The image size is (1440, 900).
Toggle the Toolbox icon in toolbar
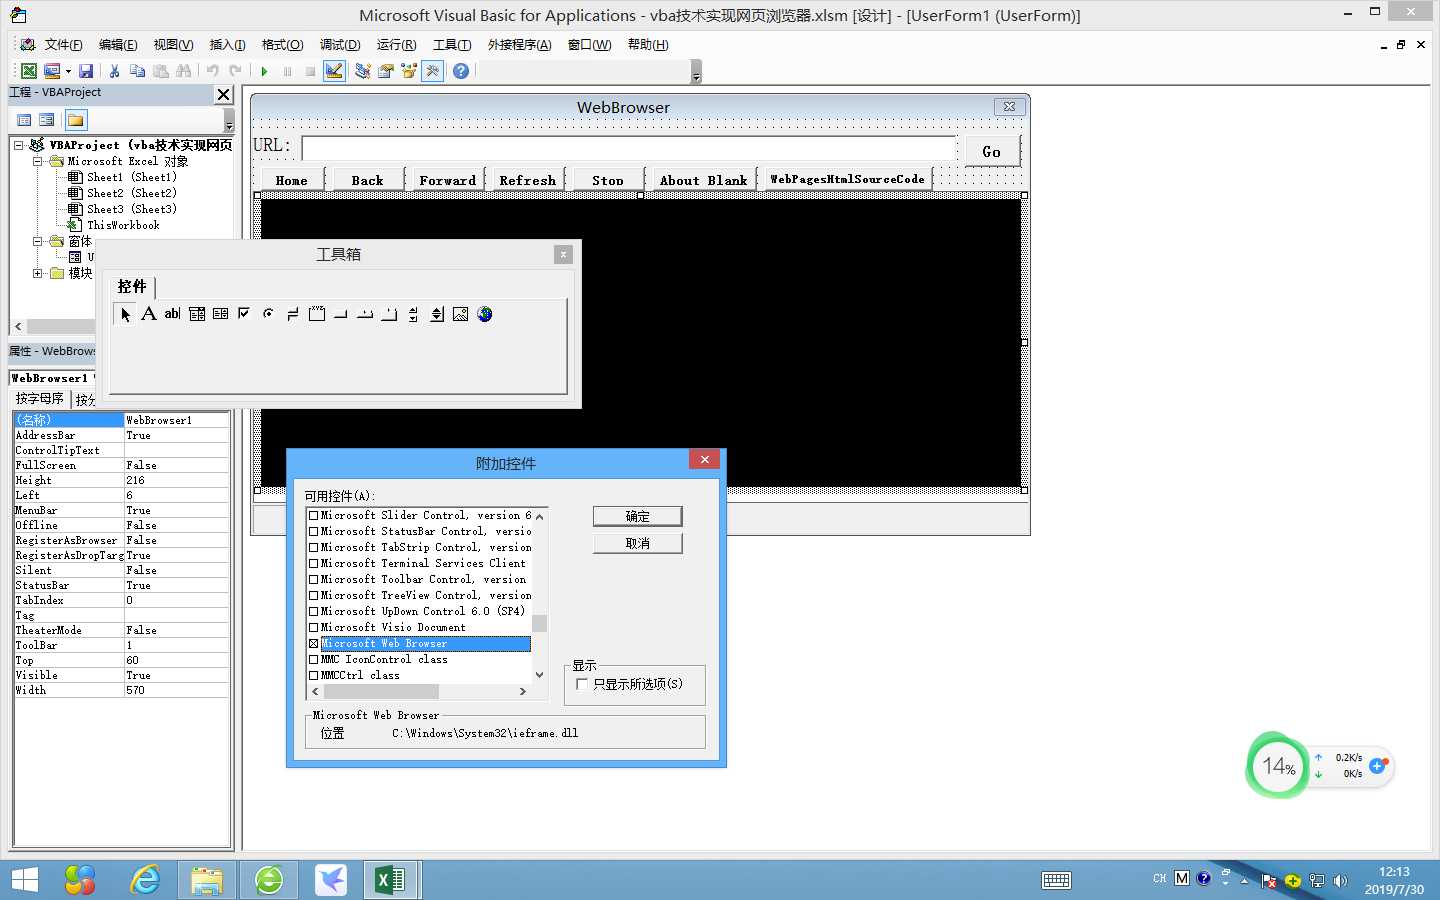click(432, 71)
